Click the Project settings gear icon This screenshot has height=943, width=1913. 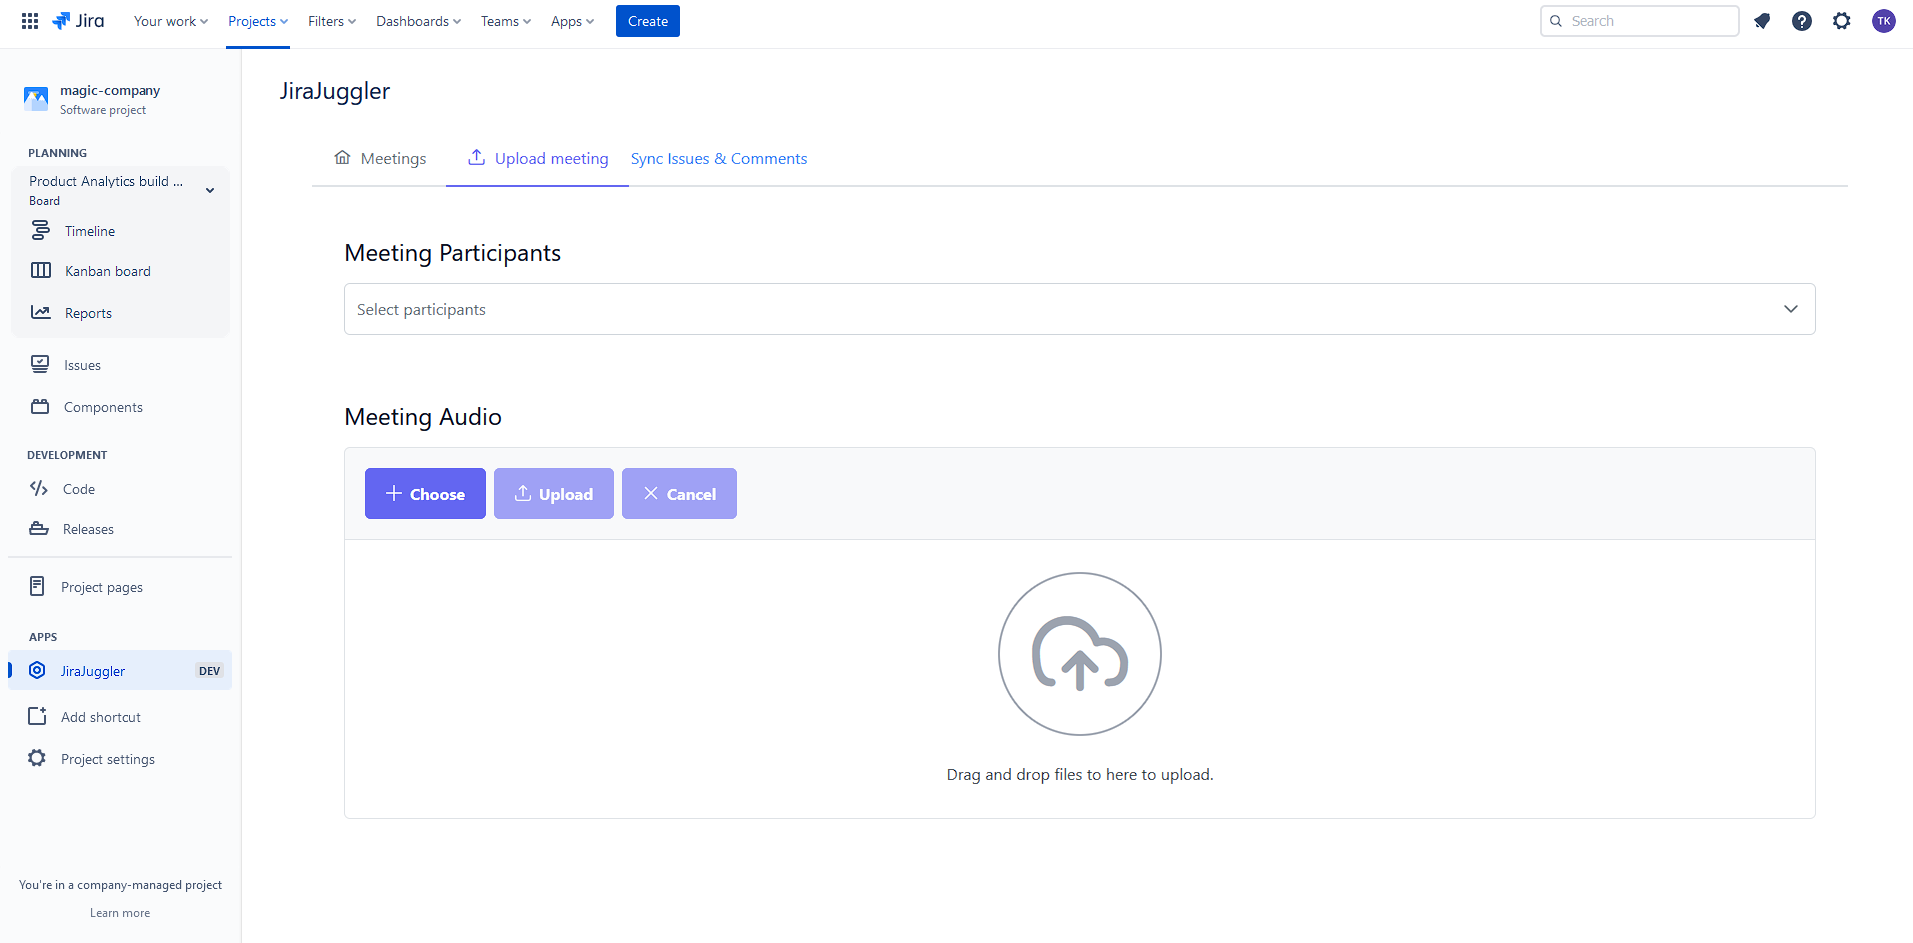(37, 758)
